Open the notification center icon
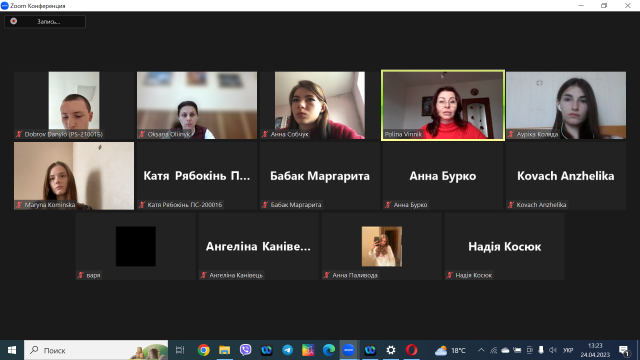Viewport: 640px width, 360px height. point(624,350)
